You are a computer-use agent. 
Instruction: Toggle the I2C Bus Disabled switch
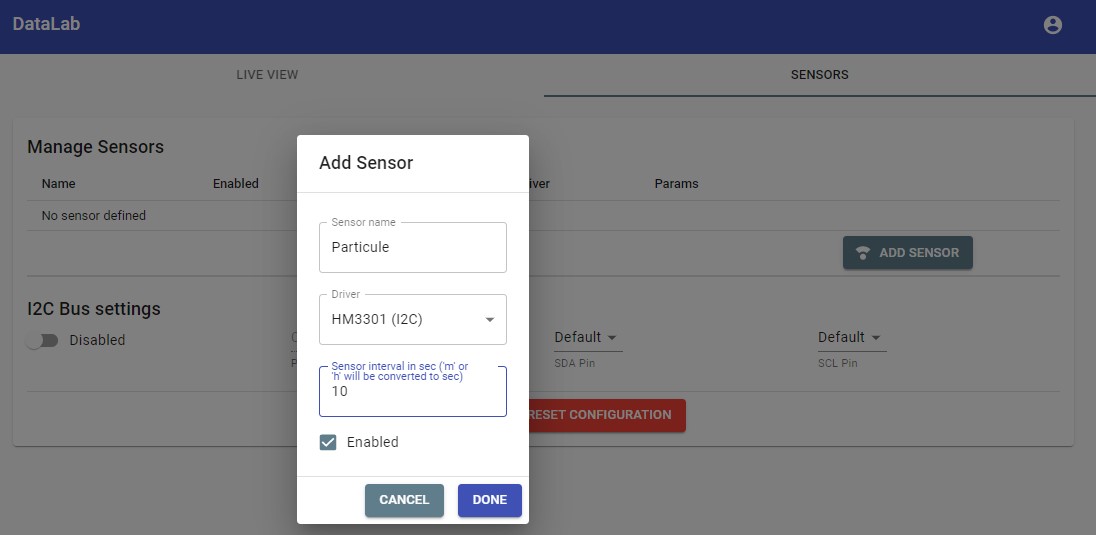point(42,341)
